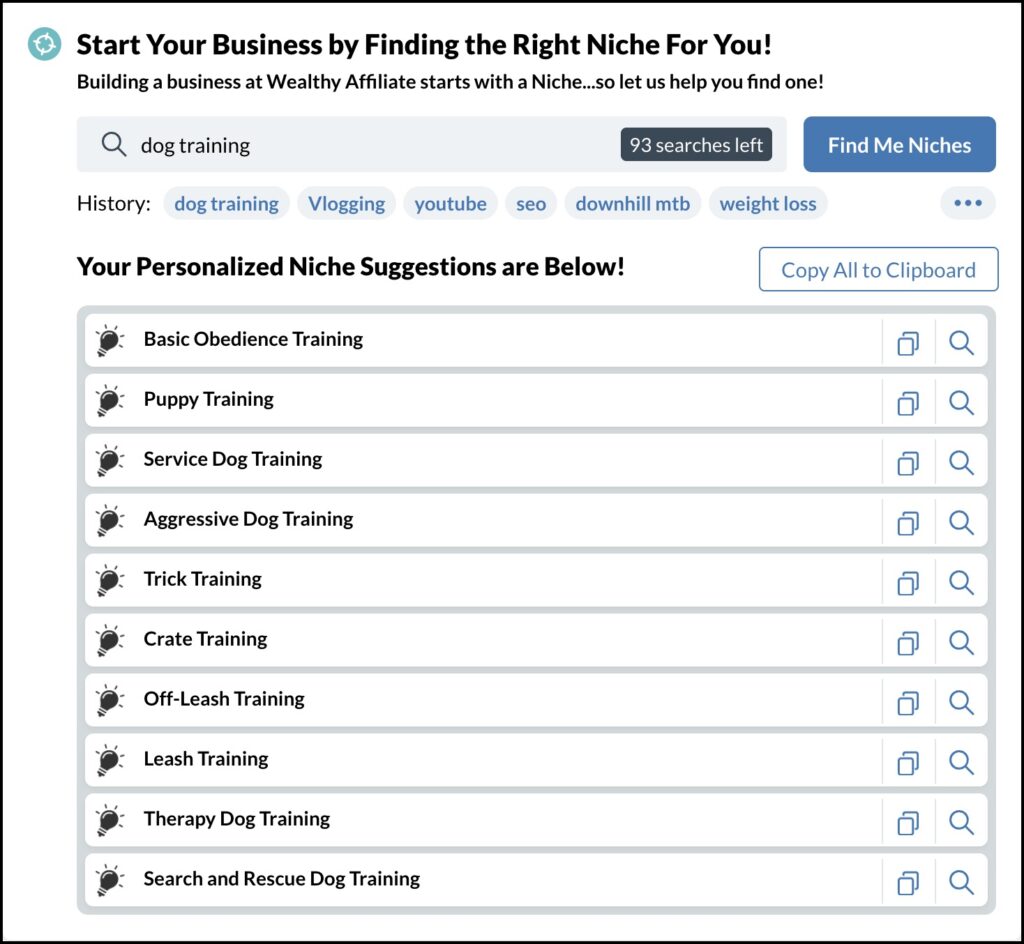Viewport: 1024px width, 944px height.
Task: Copy the Service Dog Training niche
Action: [908, 463]
